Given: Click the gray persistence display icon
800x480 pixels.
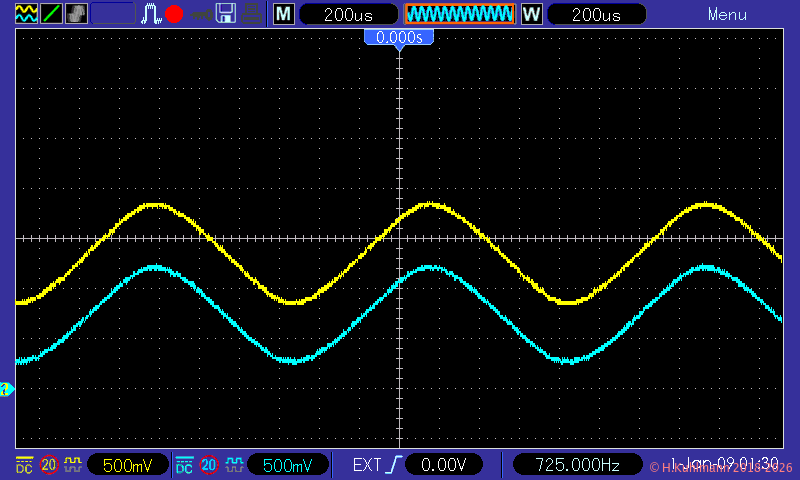Looking at the screenshot, I should click(x=76, y=14).
